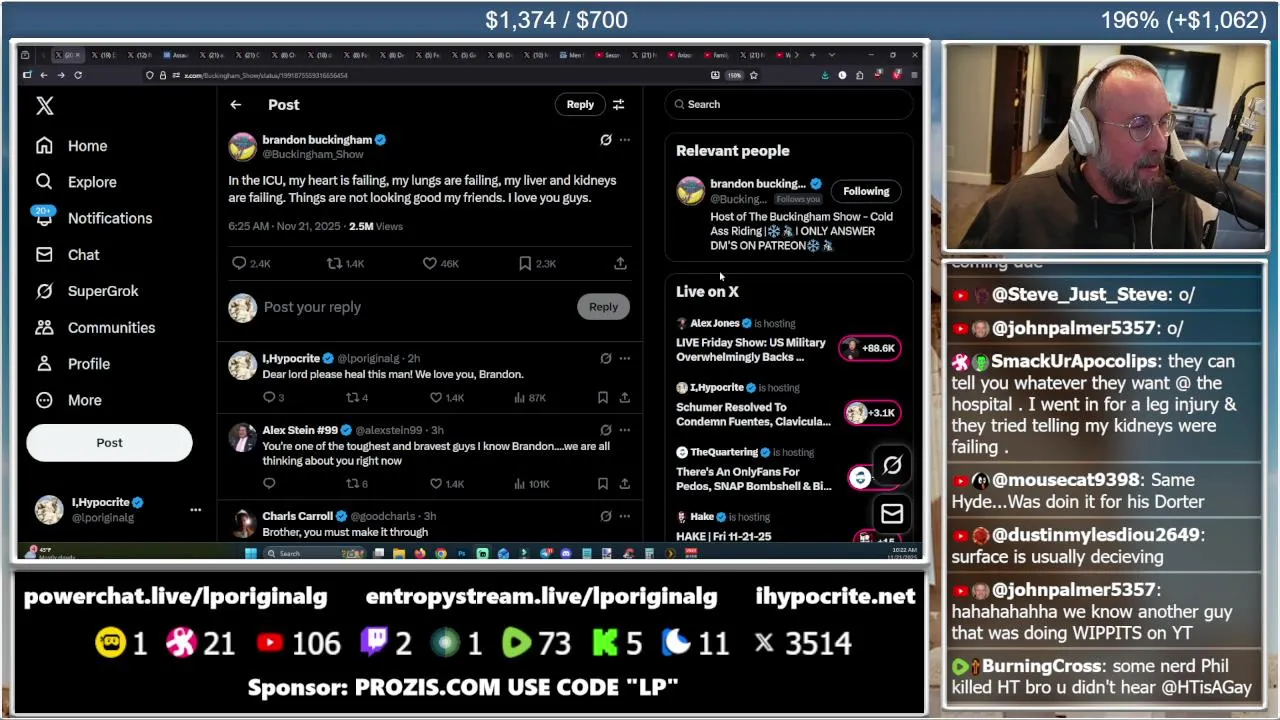
Task: Open Notifications in the sidebar
Action: pos(94,218)
